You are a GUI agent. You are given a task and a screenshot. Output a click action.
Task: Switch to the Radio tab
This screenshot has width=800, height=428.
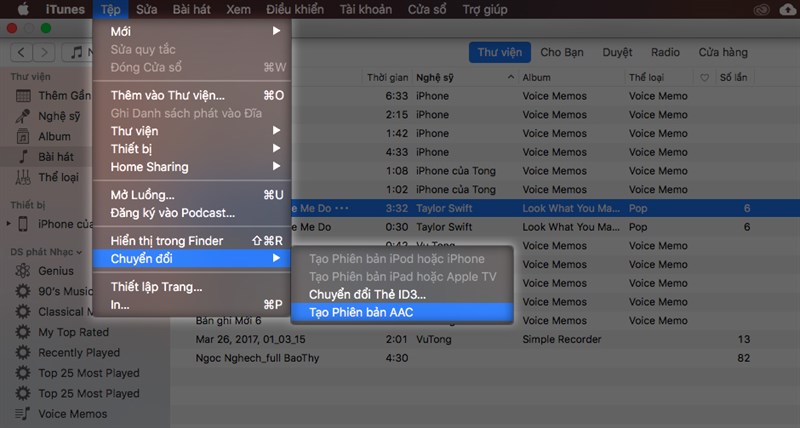pyautogui.click(x=665, y=53)
